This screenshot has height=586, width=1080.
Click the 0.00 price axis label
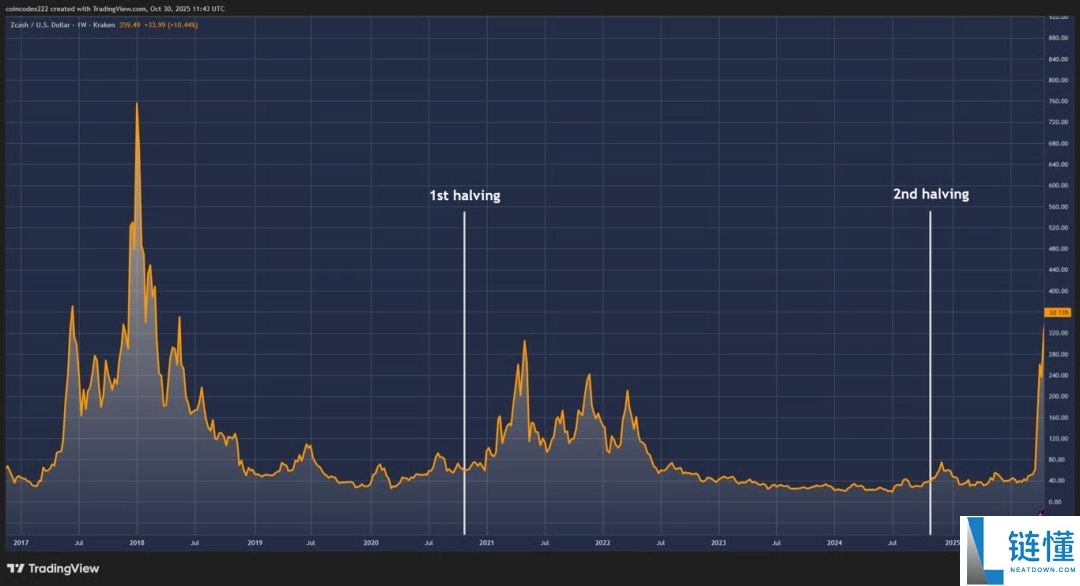click(1055, 502)
